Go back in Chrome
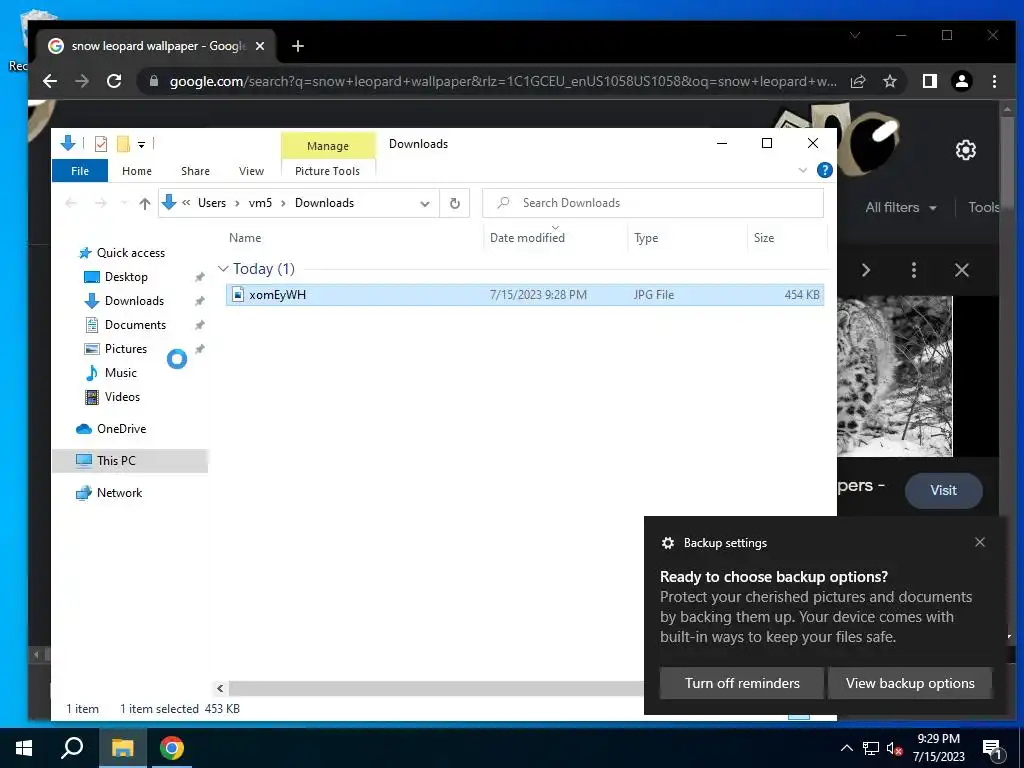The image size is (1024, 768). coord(50,81)
